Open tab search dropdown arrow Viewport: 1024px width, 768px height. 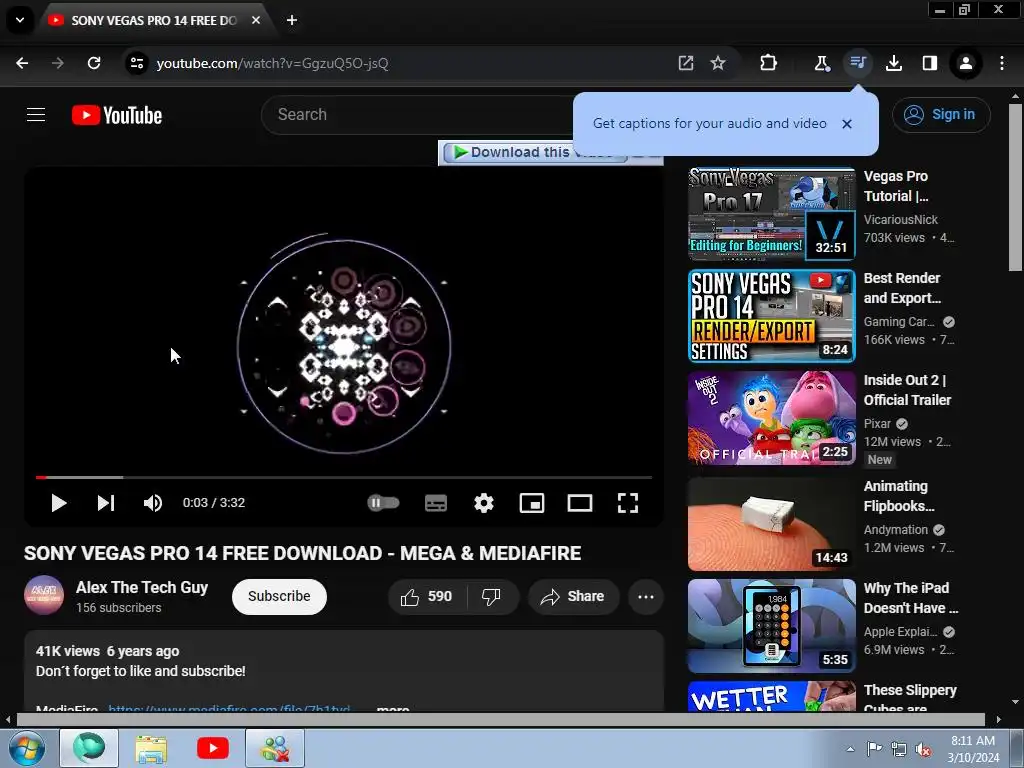pyautogui.click(x=20, y=20)
